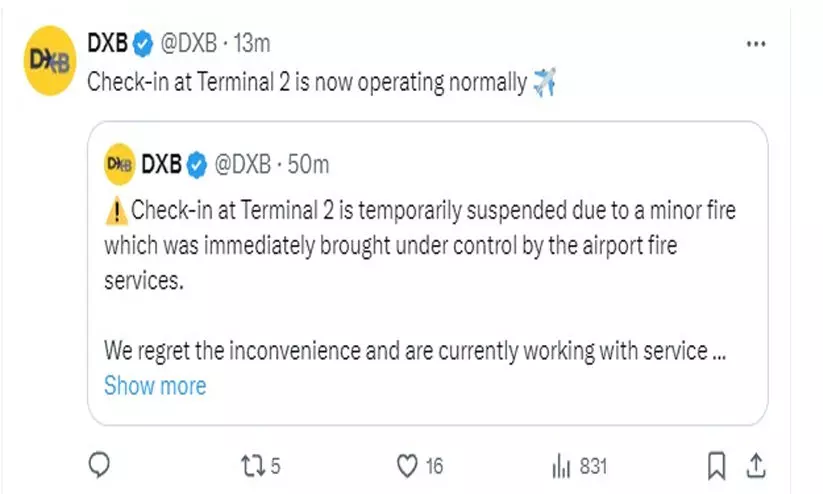Screen dimensions: 823x494
Task: Like the tweet with the heart icon
Action: 407,465
